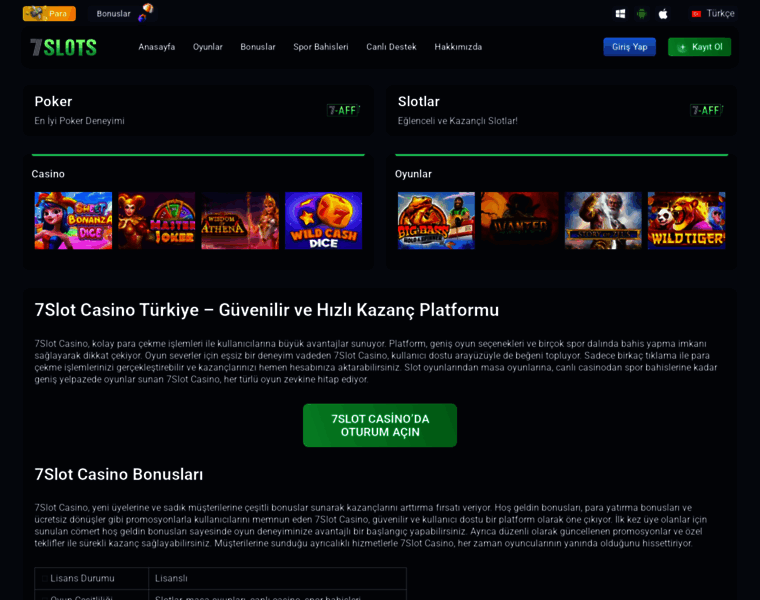Click the Windows download icon
The width and height of the screenshot is (760, 600).
click(x=620, y=14)
